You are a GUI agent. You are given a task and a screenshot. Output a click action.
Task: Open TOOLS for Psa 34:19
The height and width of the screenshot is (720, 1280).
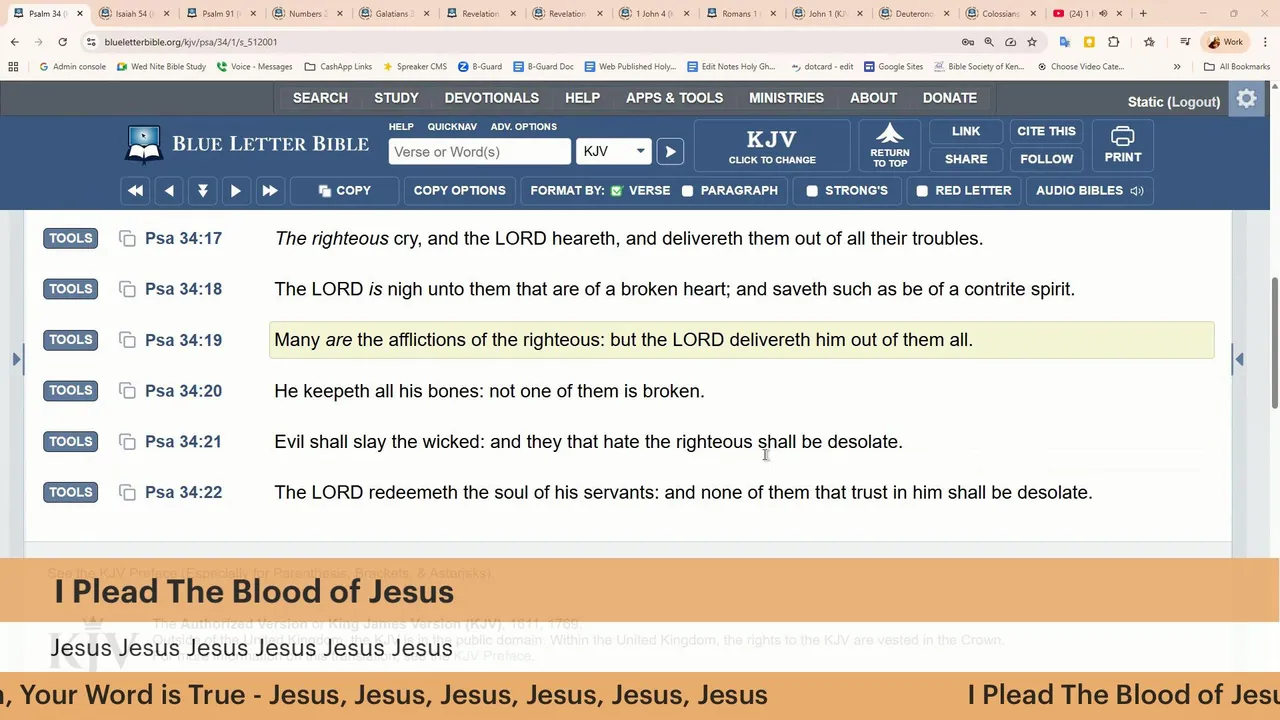(70, 339)
